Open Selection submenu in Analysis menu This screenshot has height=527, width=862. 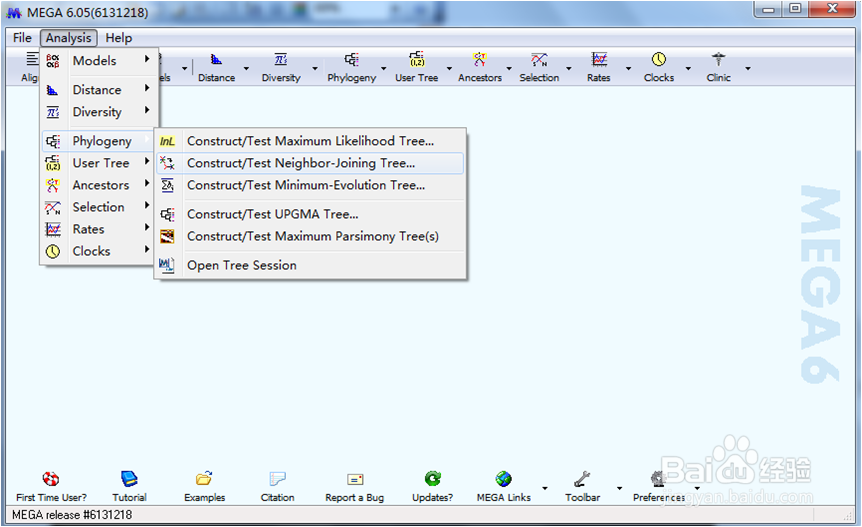[x=99, y=207]
